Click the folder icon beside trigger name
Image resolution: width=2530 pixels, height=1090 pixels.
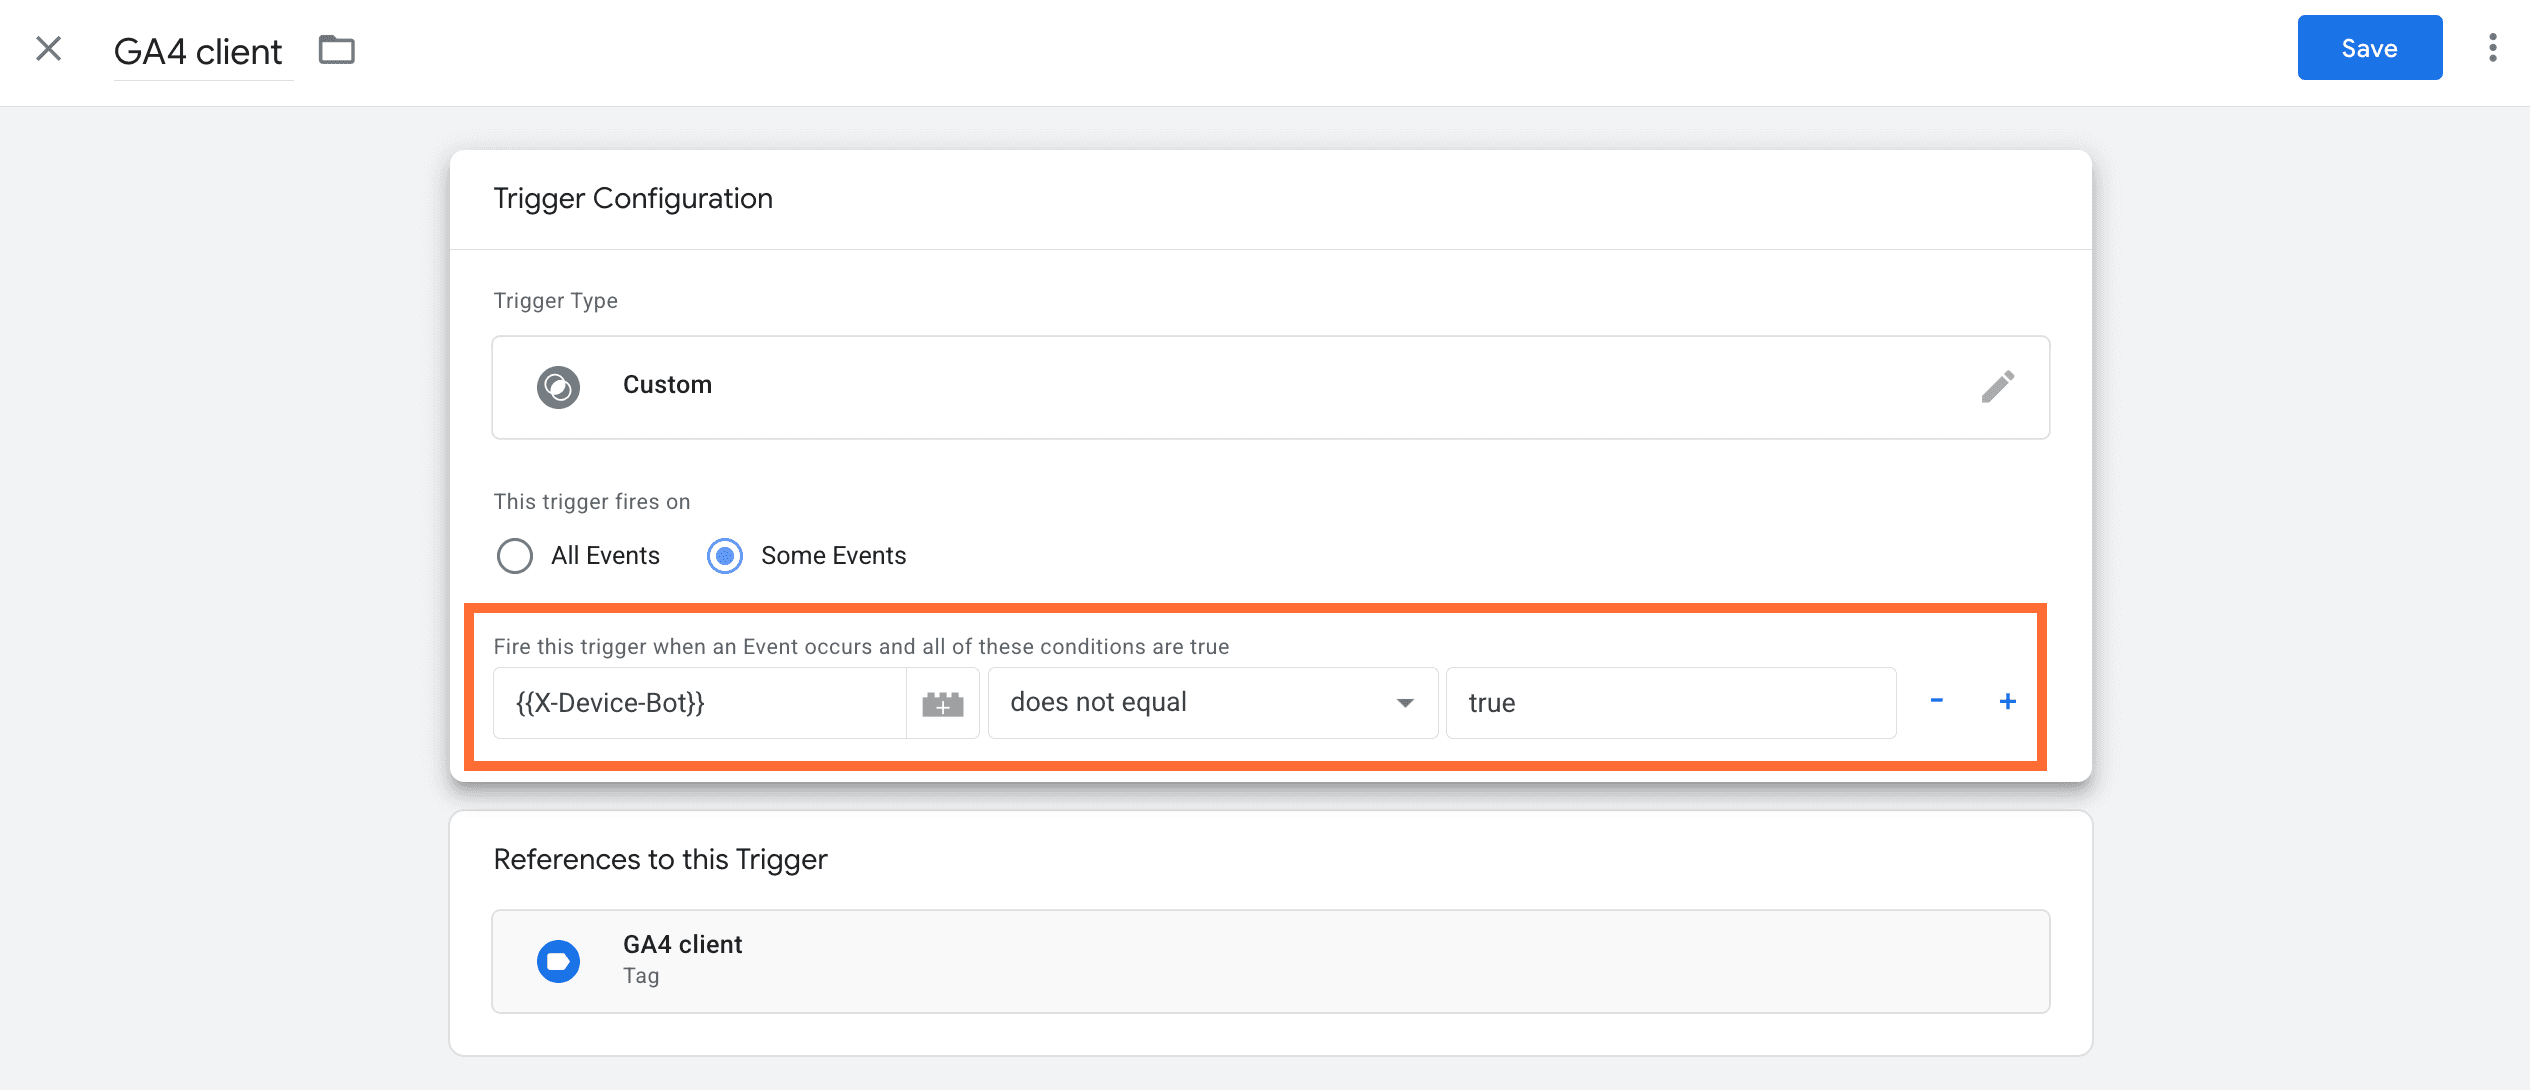pos(337,50)
